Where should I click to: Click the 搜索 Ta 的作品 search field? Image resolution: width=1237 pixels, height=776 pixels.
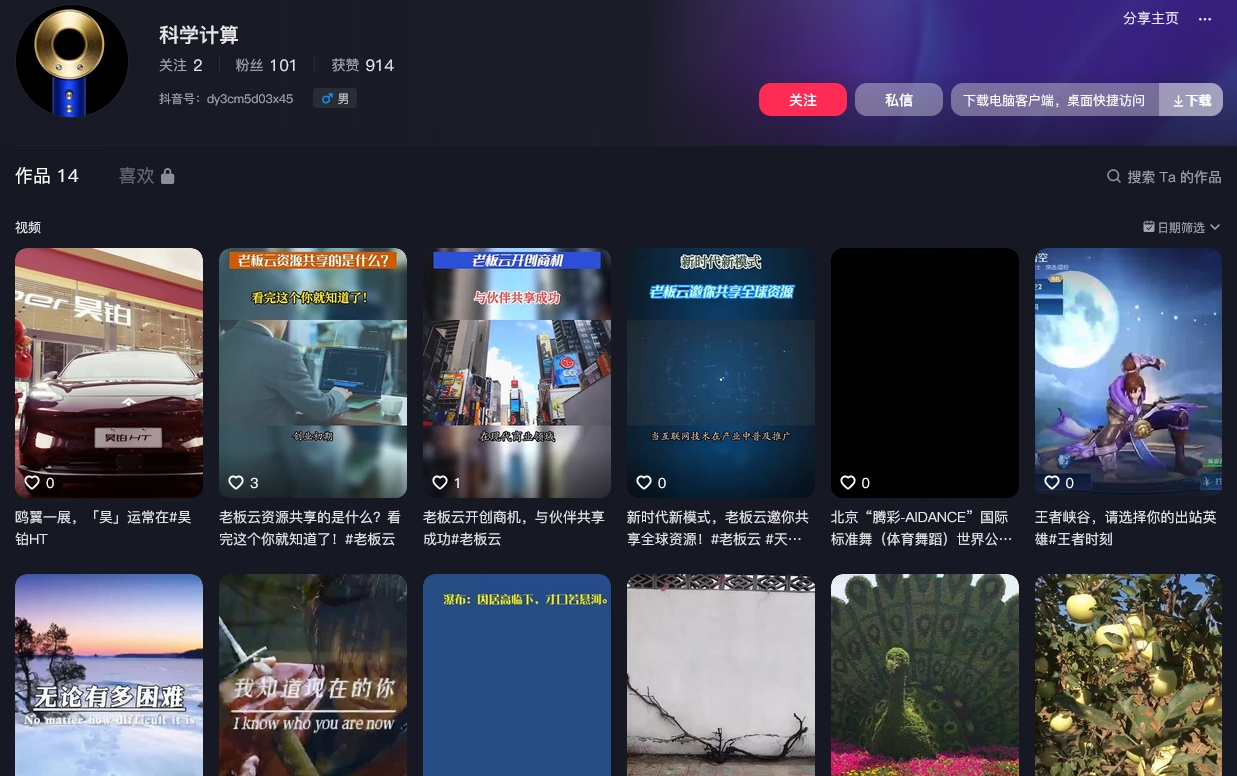[1164, 176]
